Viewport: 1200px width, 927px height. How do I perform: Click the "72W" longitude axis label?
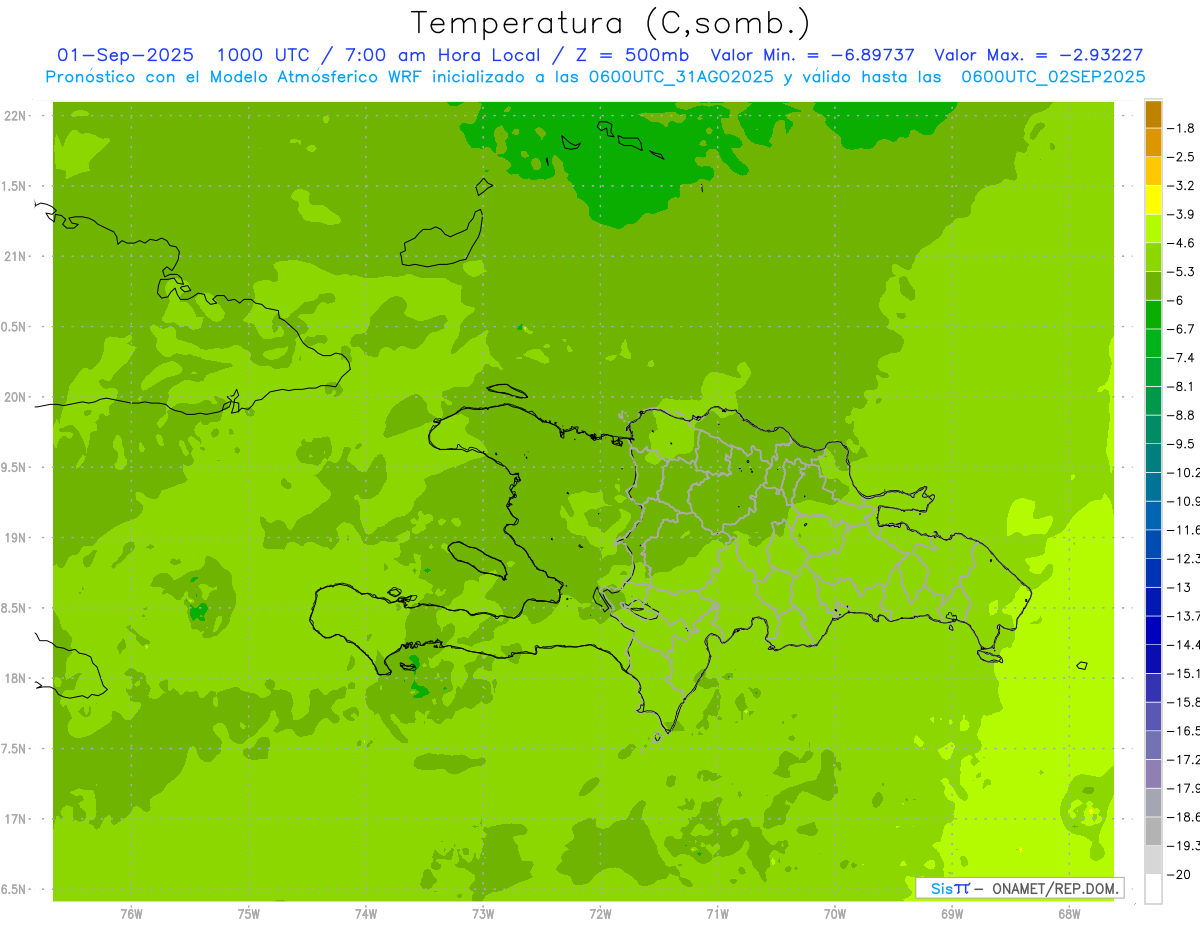tap(600, 914)
